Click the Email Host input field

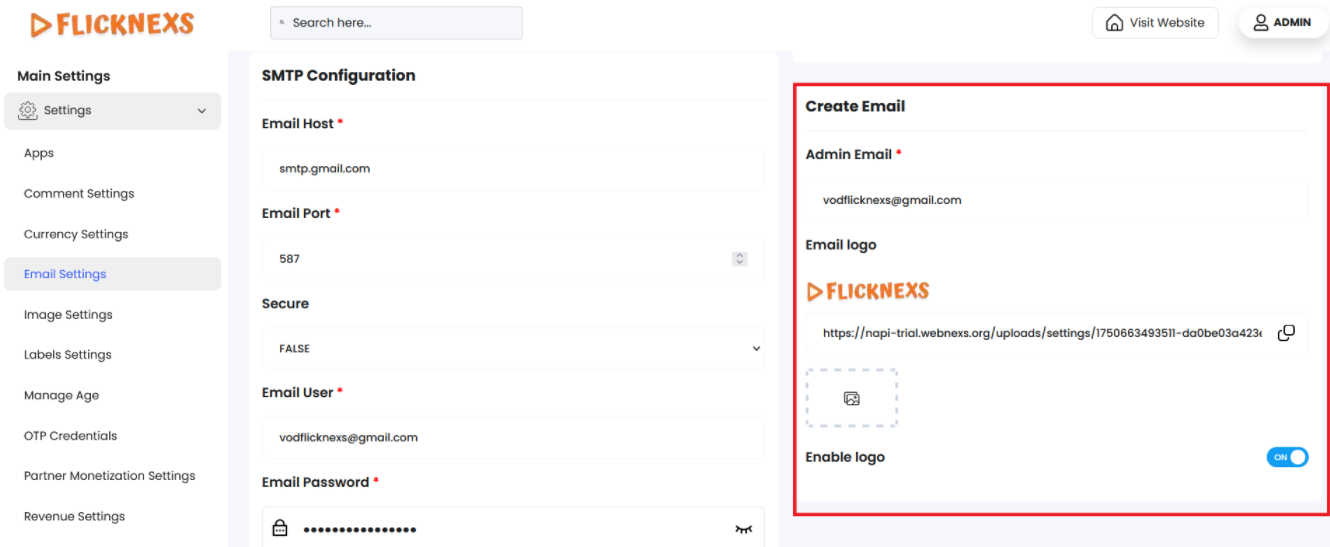[512, 169]
